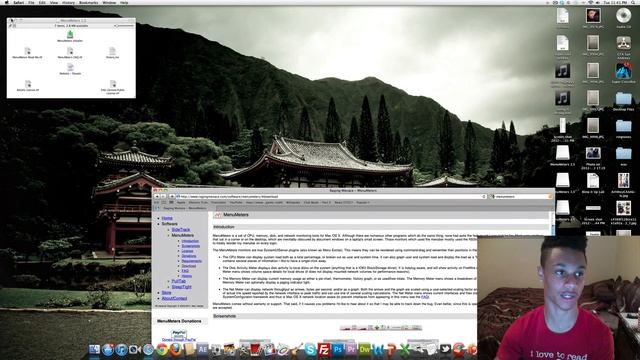The image size is (640, 360).
Task: Launch Photoshop from the Dock
Action: coord(338,349)
